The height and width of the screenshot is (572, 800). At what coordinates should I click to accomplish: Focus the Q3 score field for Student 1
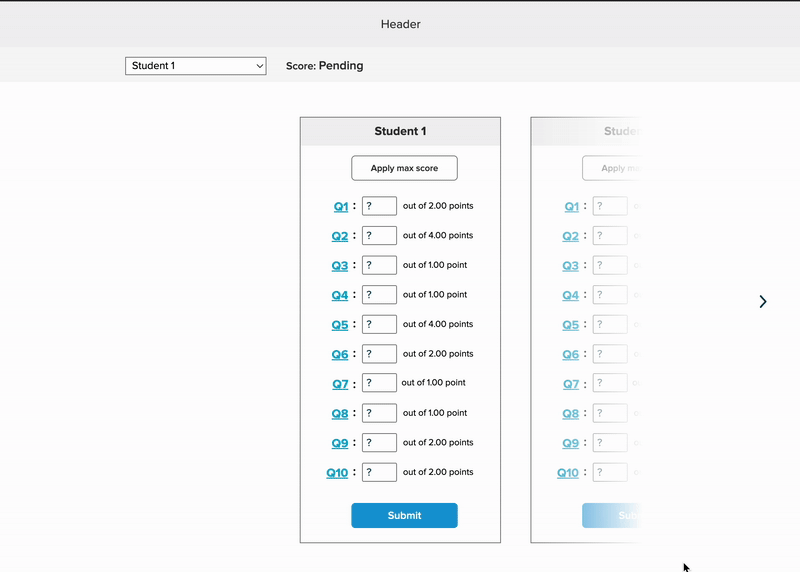pos(379,265)
